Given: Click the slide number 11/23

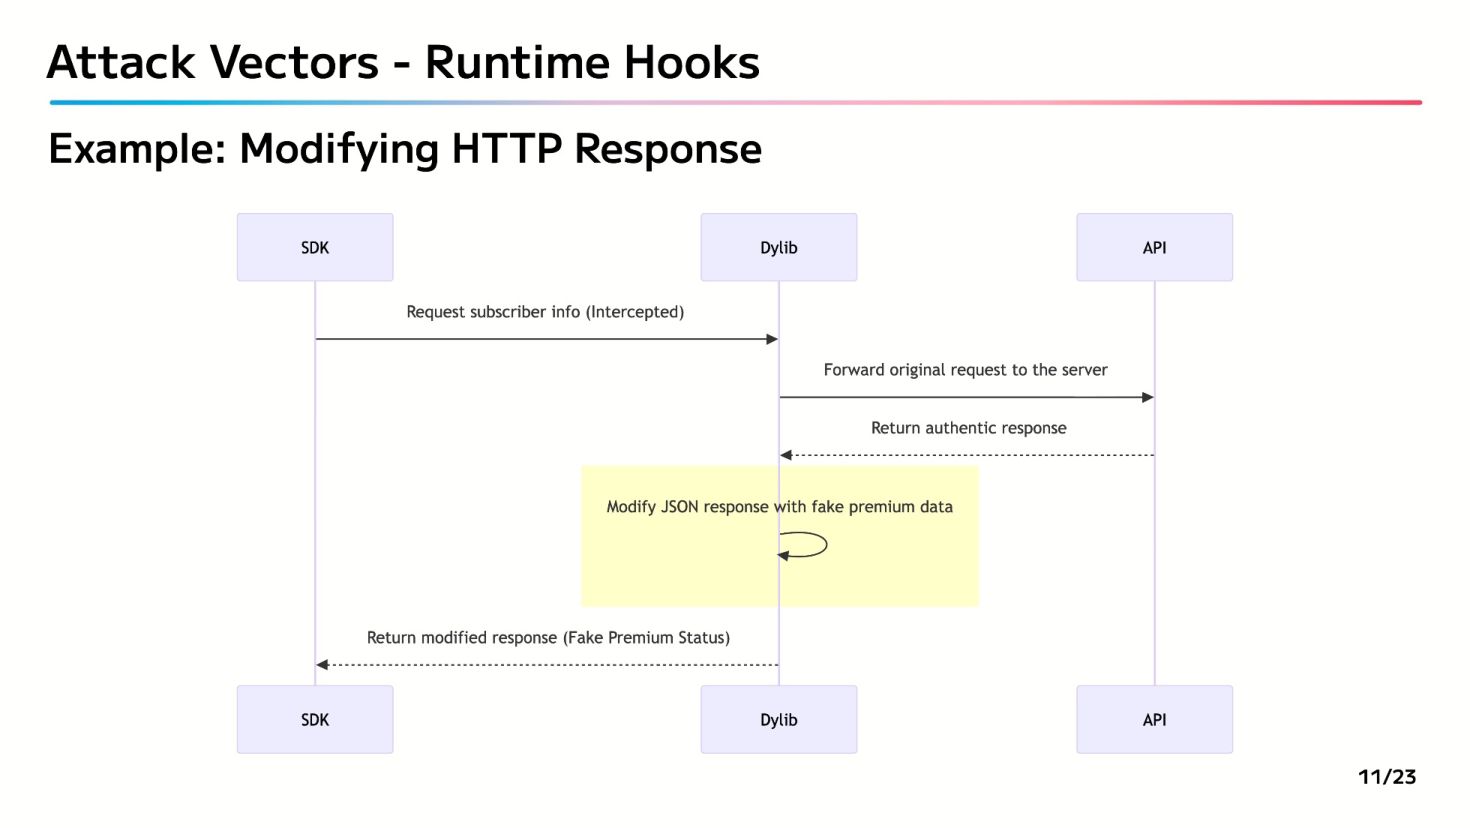Looking at the screenshot, I should (x=1387, y=777).
